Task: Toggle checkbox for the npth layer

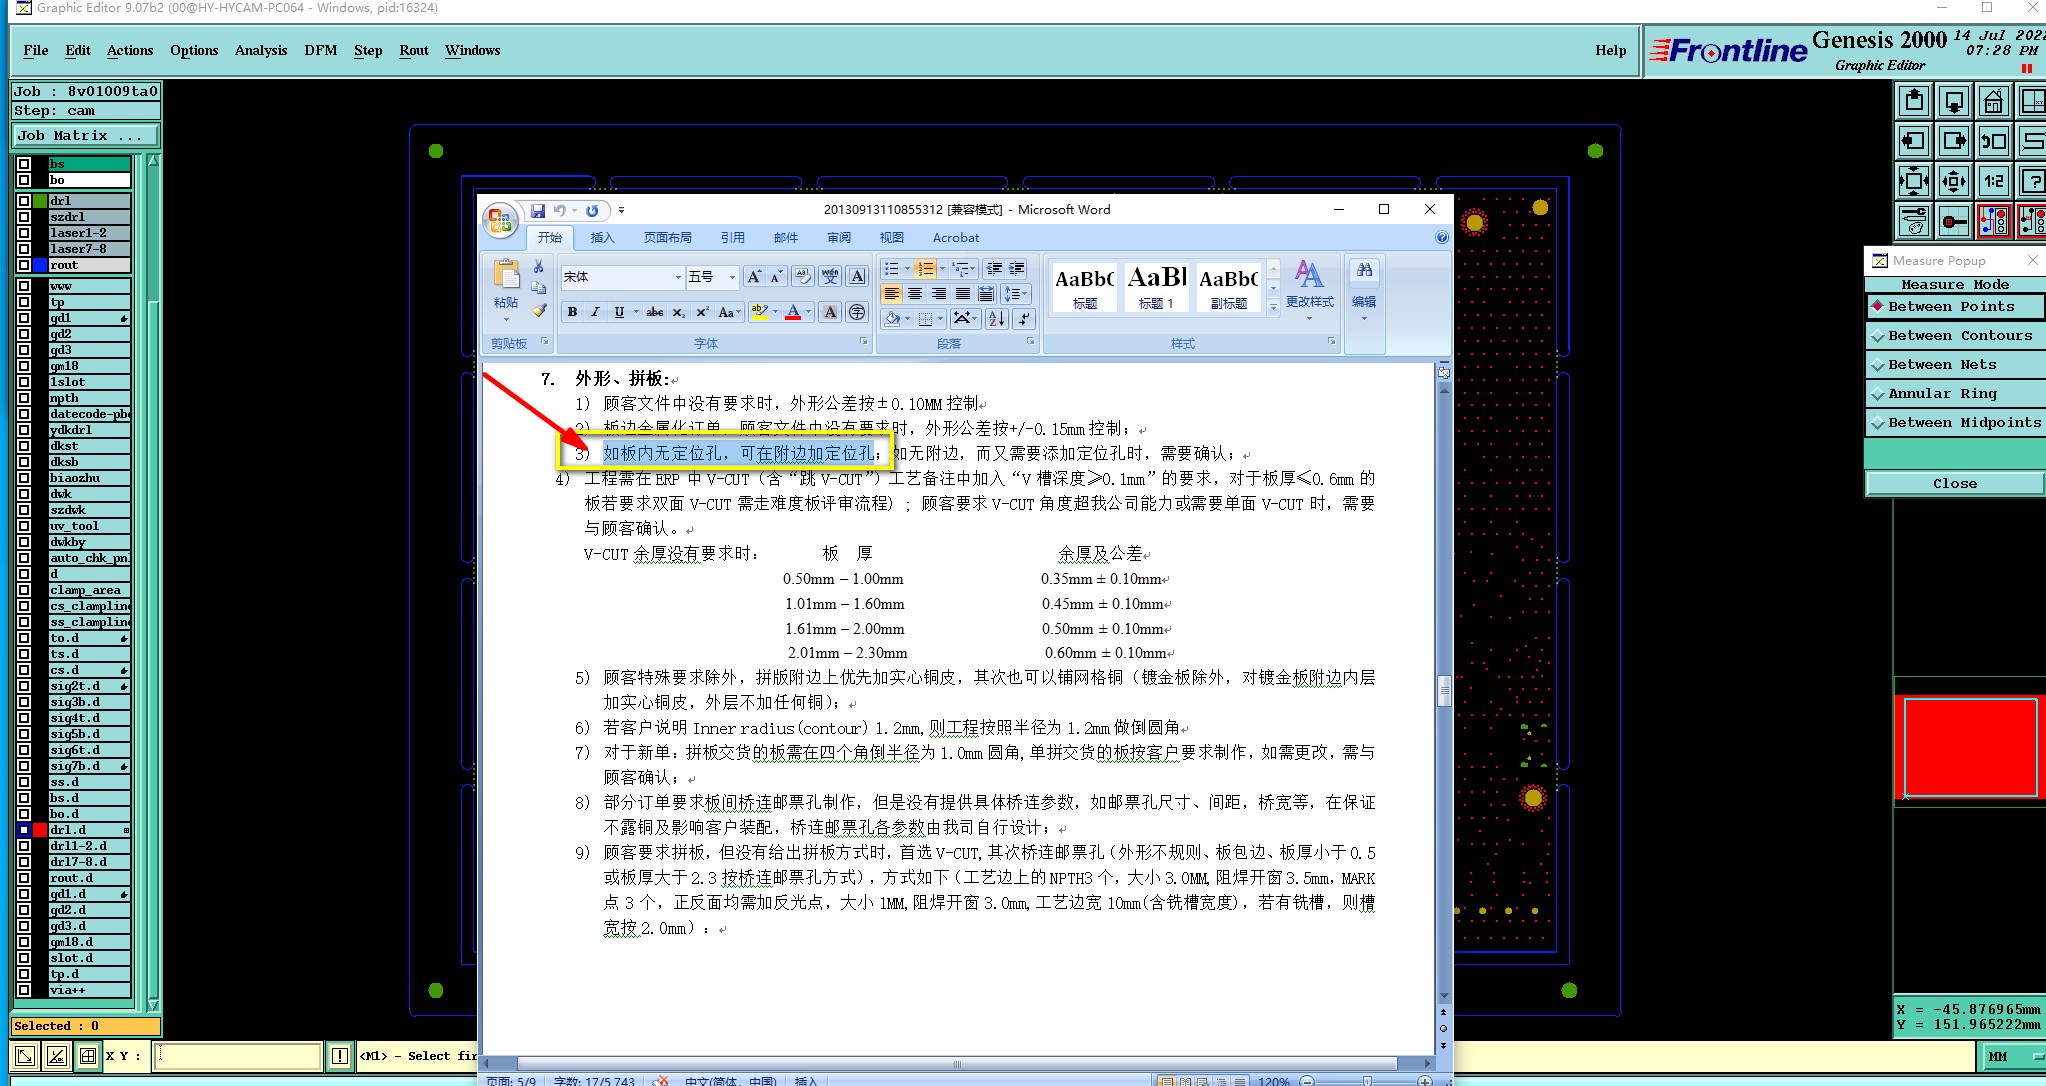Action: [24, 398]
